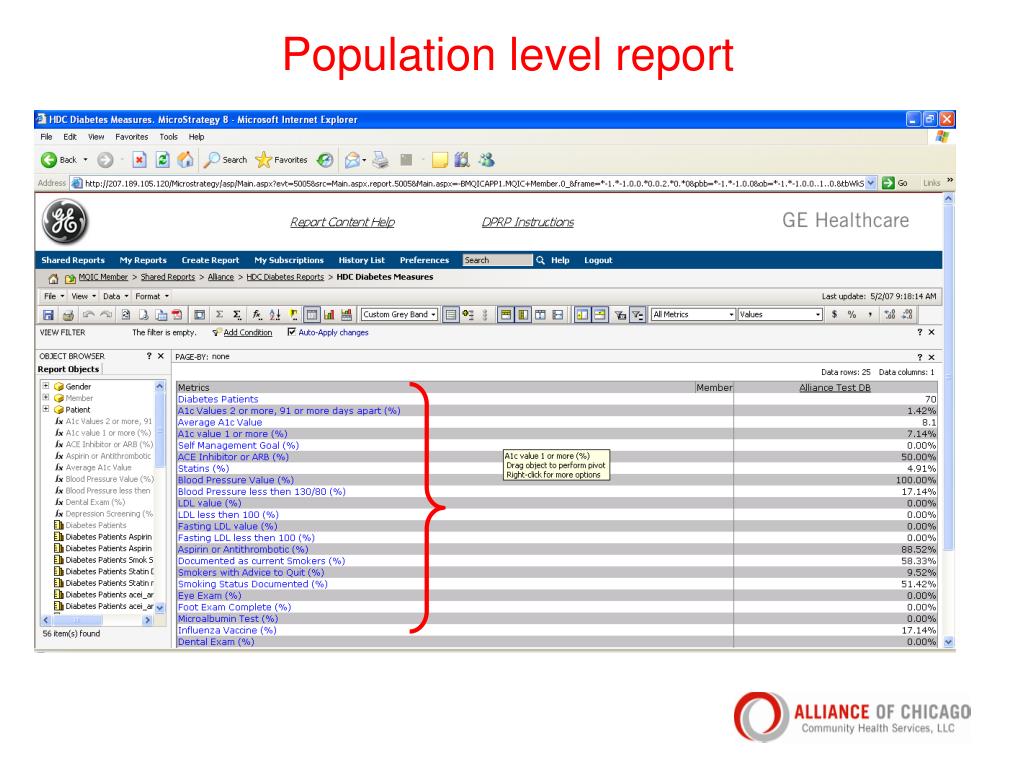Click the Export to PDF icon
Image resolution: width=1024 pixels, height=768 pixels.
(176, 315)
